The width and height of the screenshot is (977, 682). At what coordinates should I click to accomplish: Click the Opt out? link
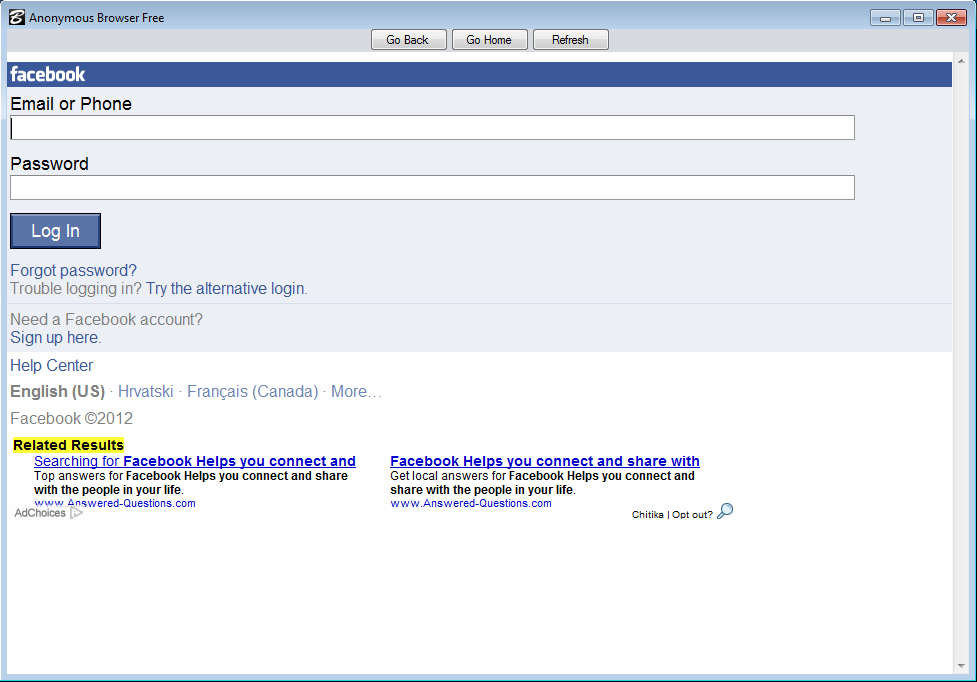pyautogui.click(x=692, y=514)
